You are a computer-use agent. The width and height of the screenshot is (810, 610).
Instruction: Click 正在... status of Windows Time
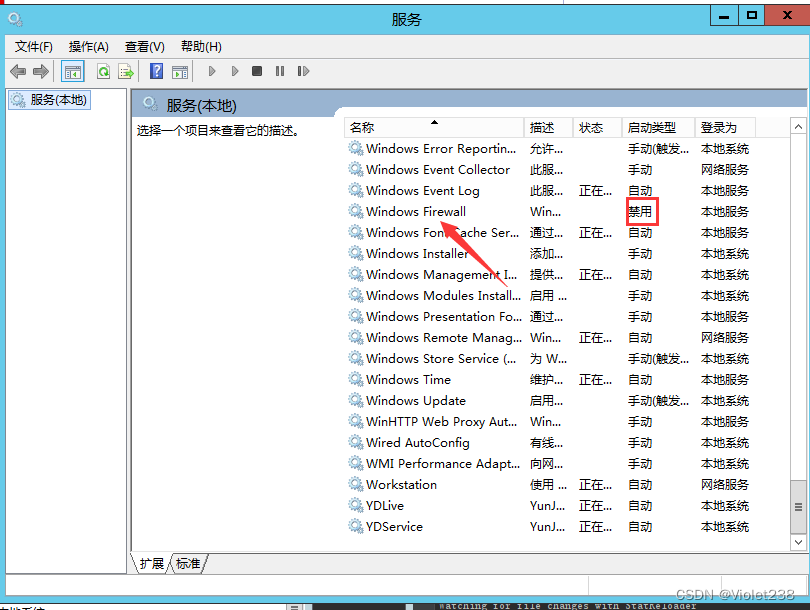click(x=595, y=380)
